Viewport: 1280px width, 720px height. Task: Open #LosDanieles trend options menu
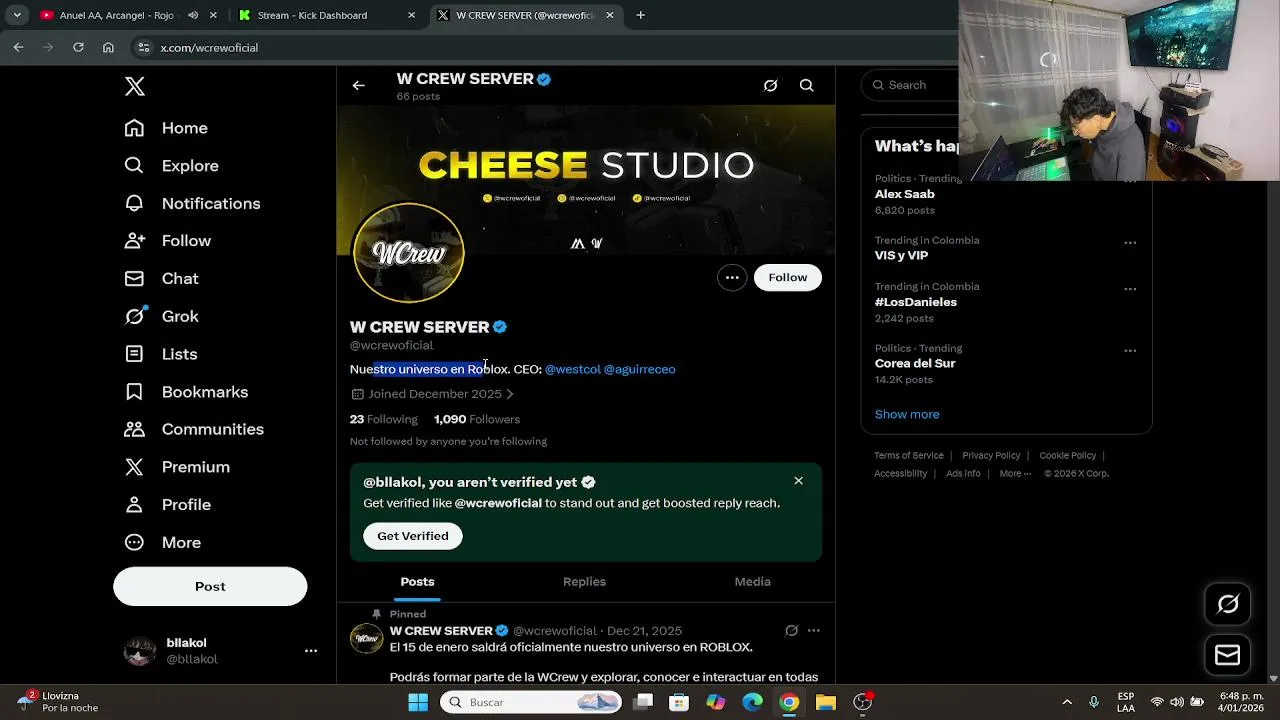[1130, 289]
